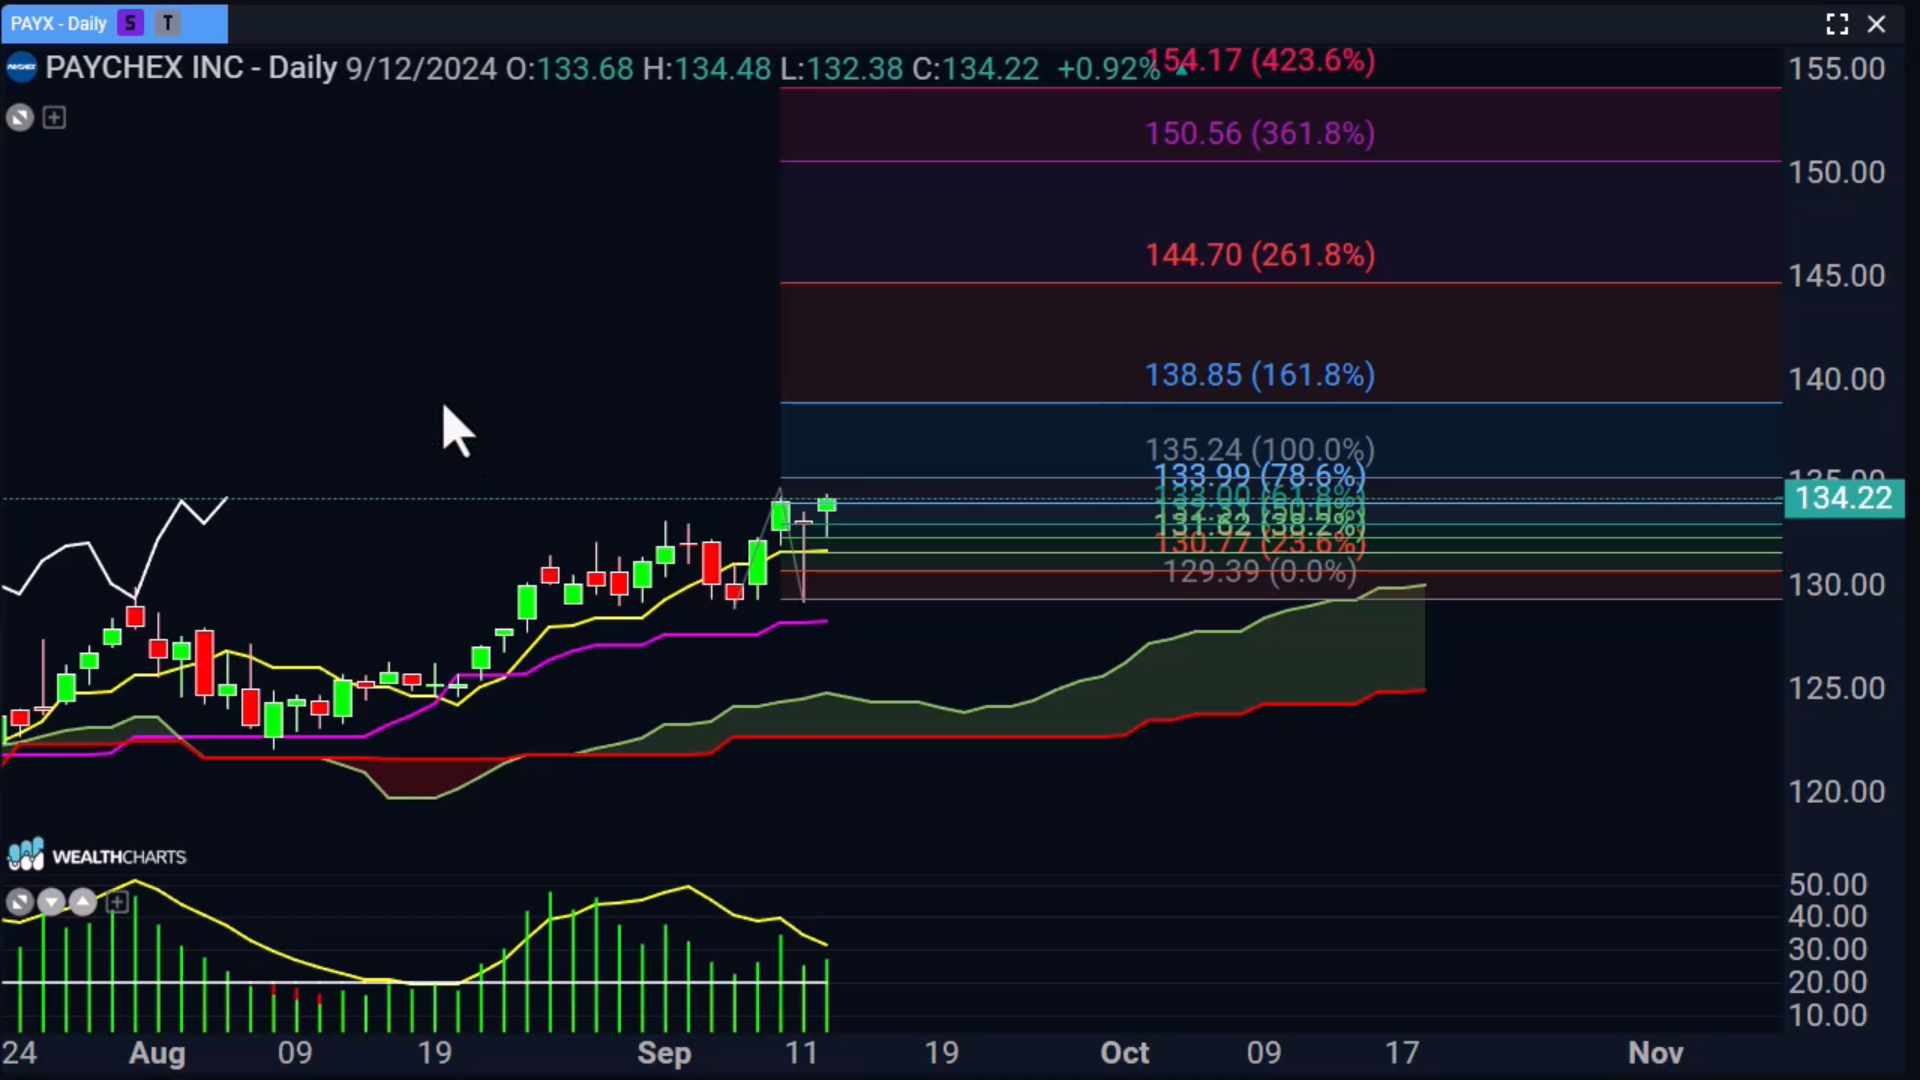Click the 120.00 price axis label

pyautogui.click(x=1837, y=792)
